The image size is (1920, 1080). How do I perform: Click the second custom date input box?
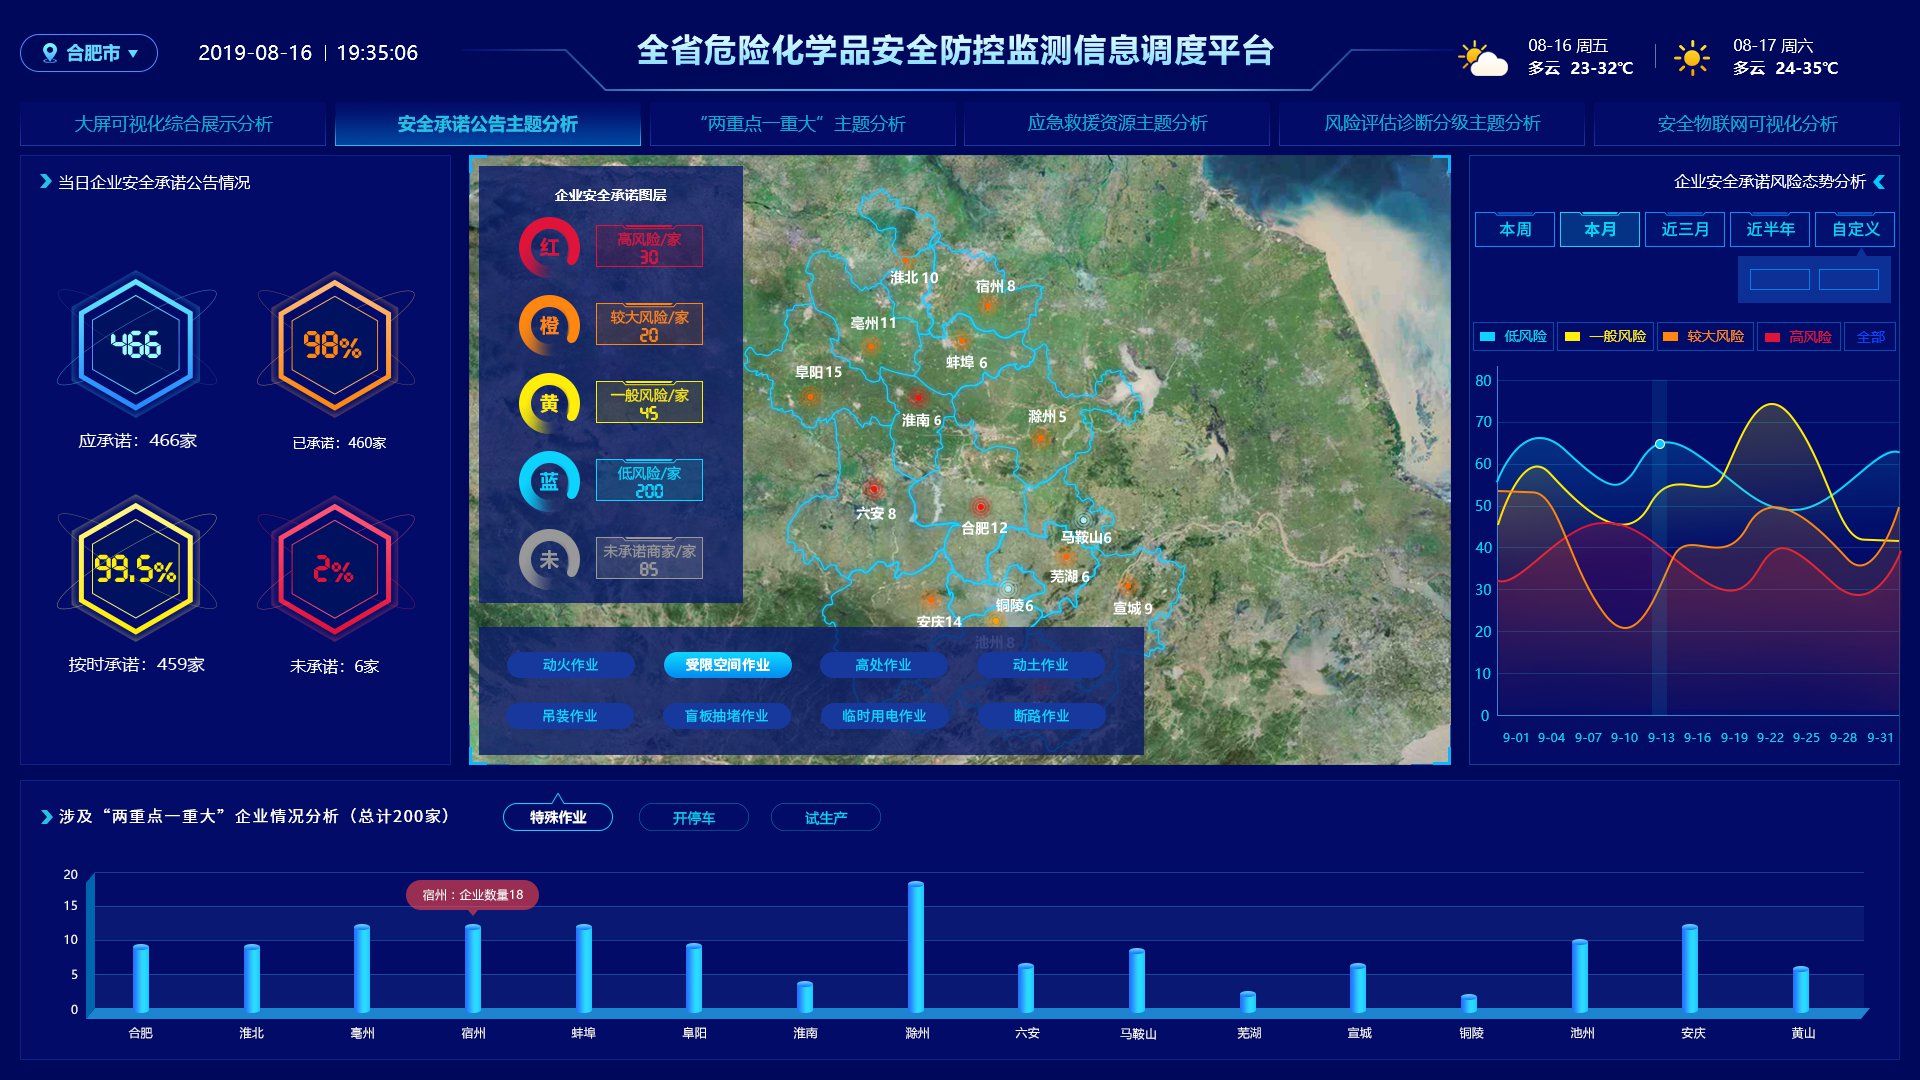point(1848,280)
